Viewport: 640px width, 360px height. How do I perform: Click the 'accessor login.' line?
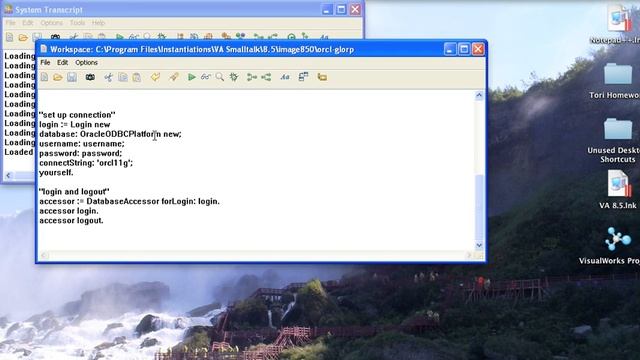point(69,211)
